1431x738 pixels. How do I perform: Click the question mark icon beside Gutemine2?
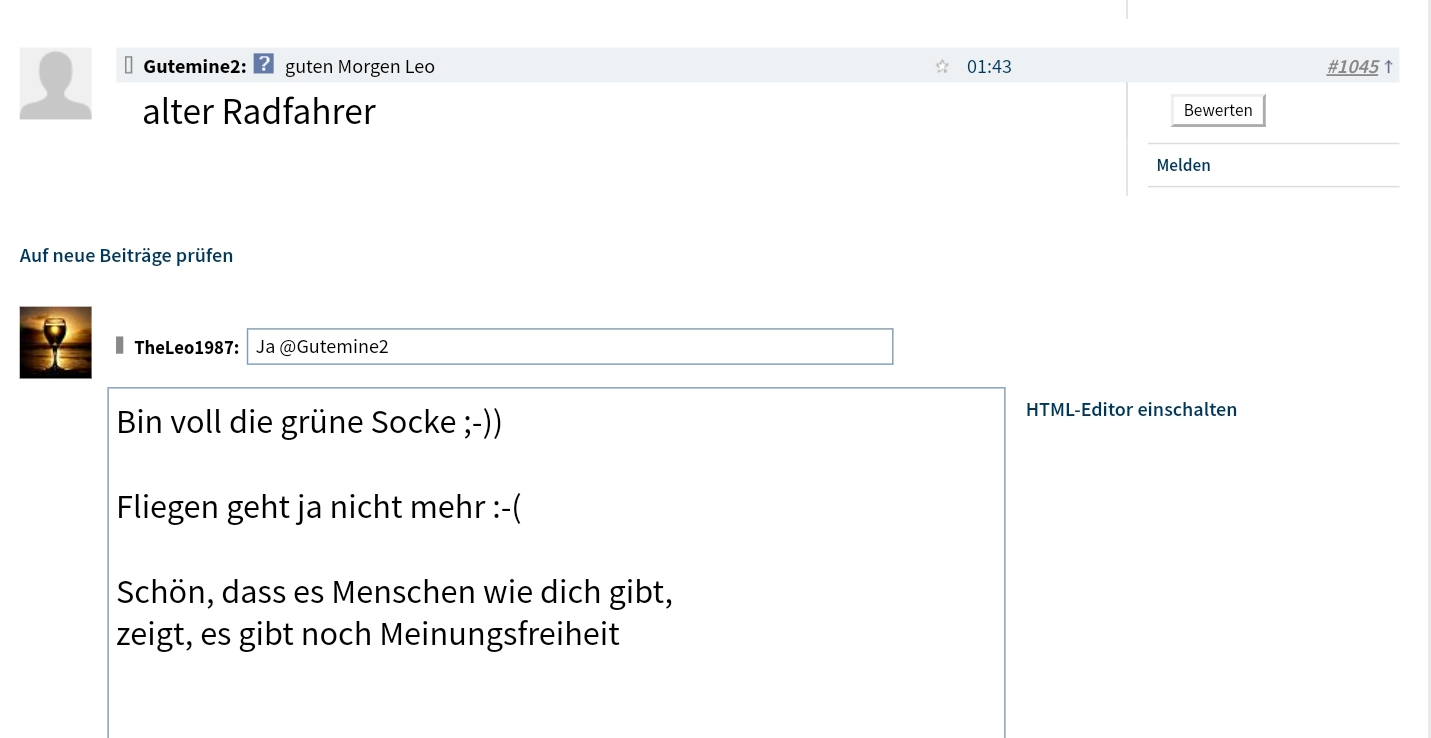pyautogui.click(x=263, y=65)
